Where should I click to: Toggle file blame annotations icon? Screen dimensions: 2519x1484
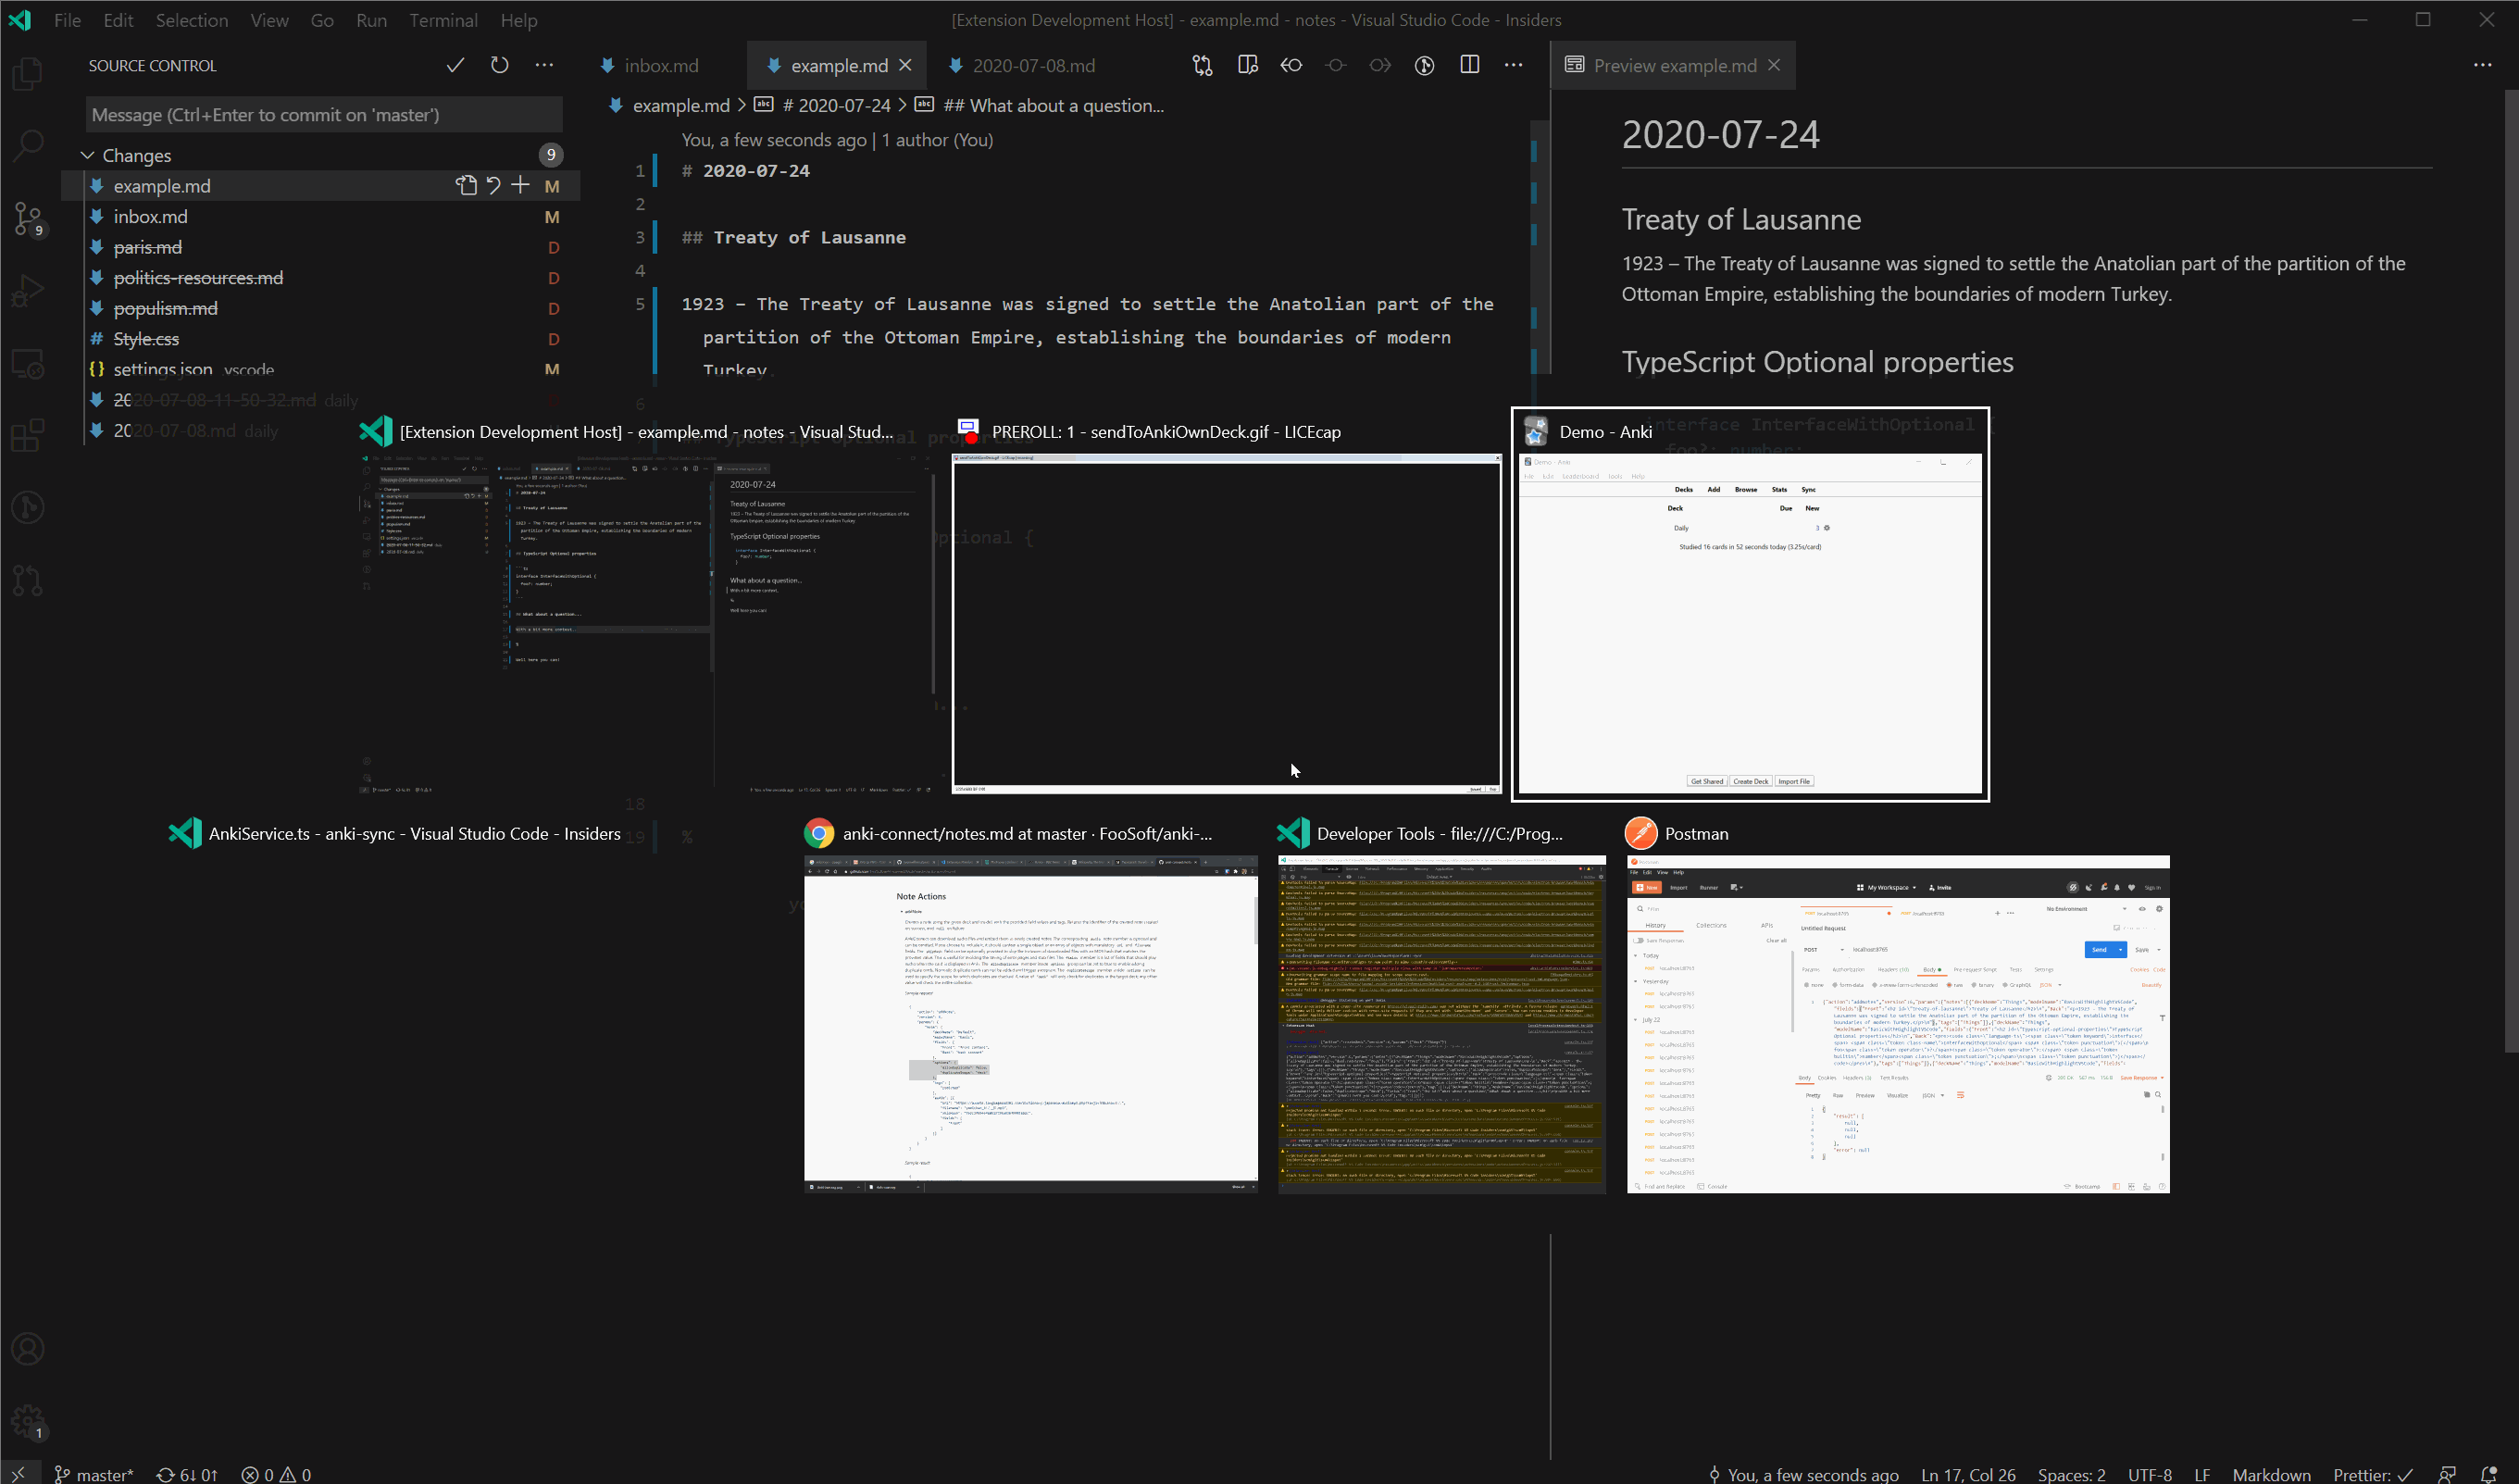click(x=1424, y=65)
